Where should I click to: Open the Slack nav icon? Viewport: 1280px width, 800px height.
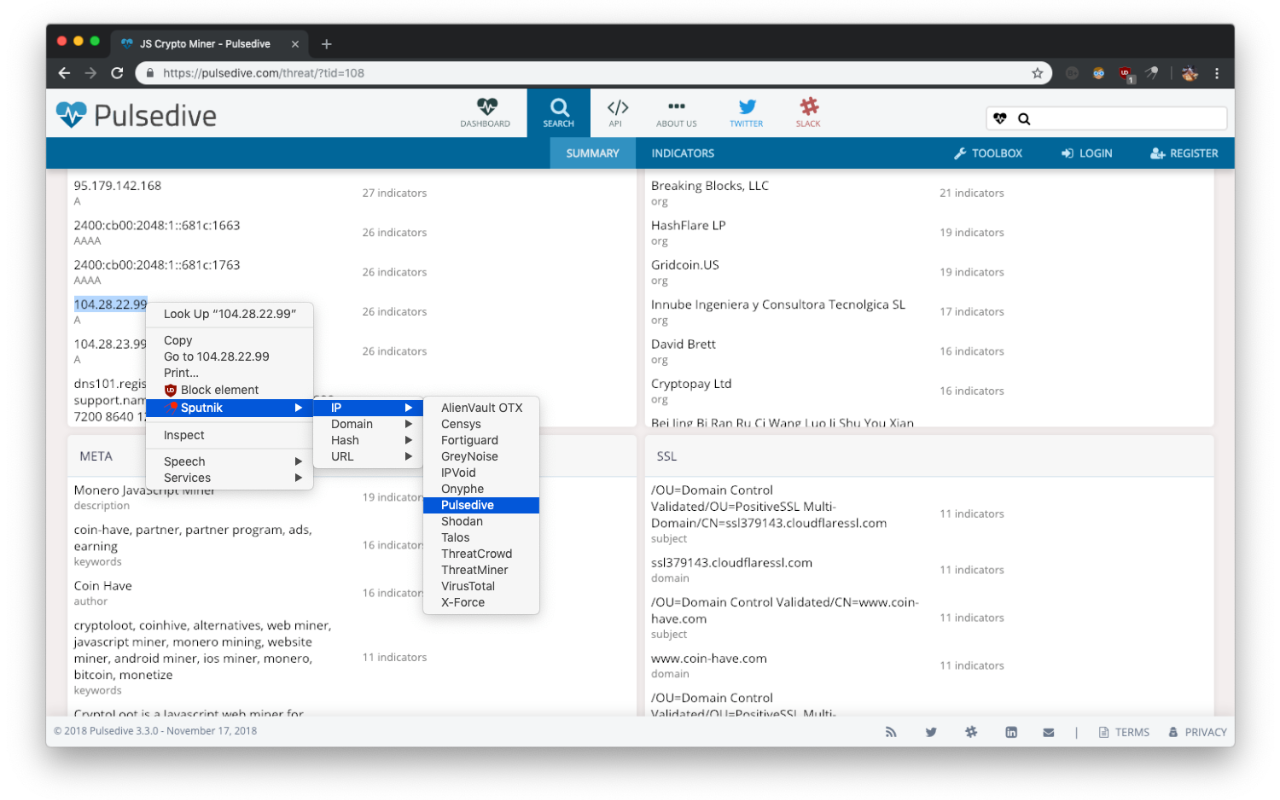(x=808, y=106)
